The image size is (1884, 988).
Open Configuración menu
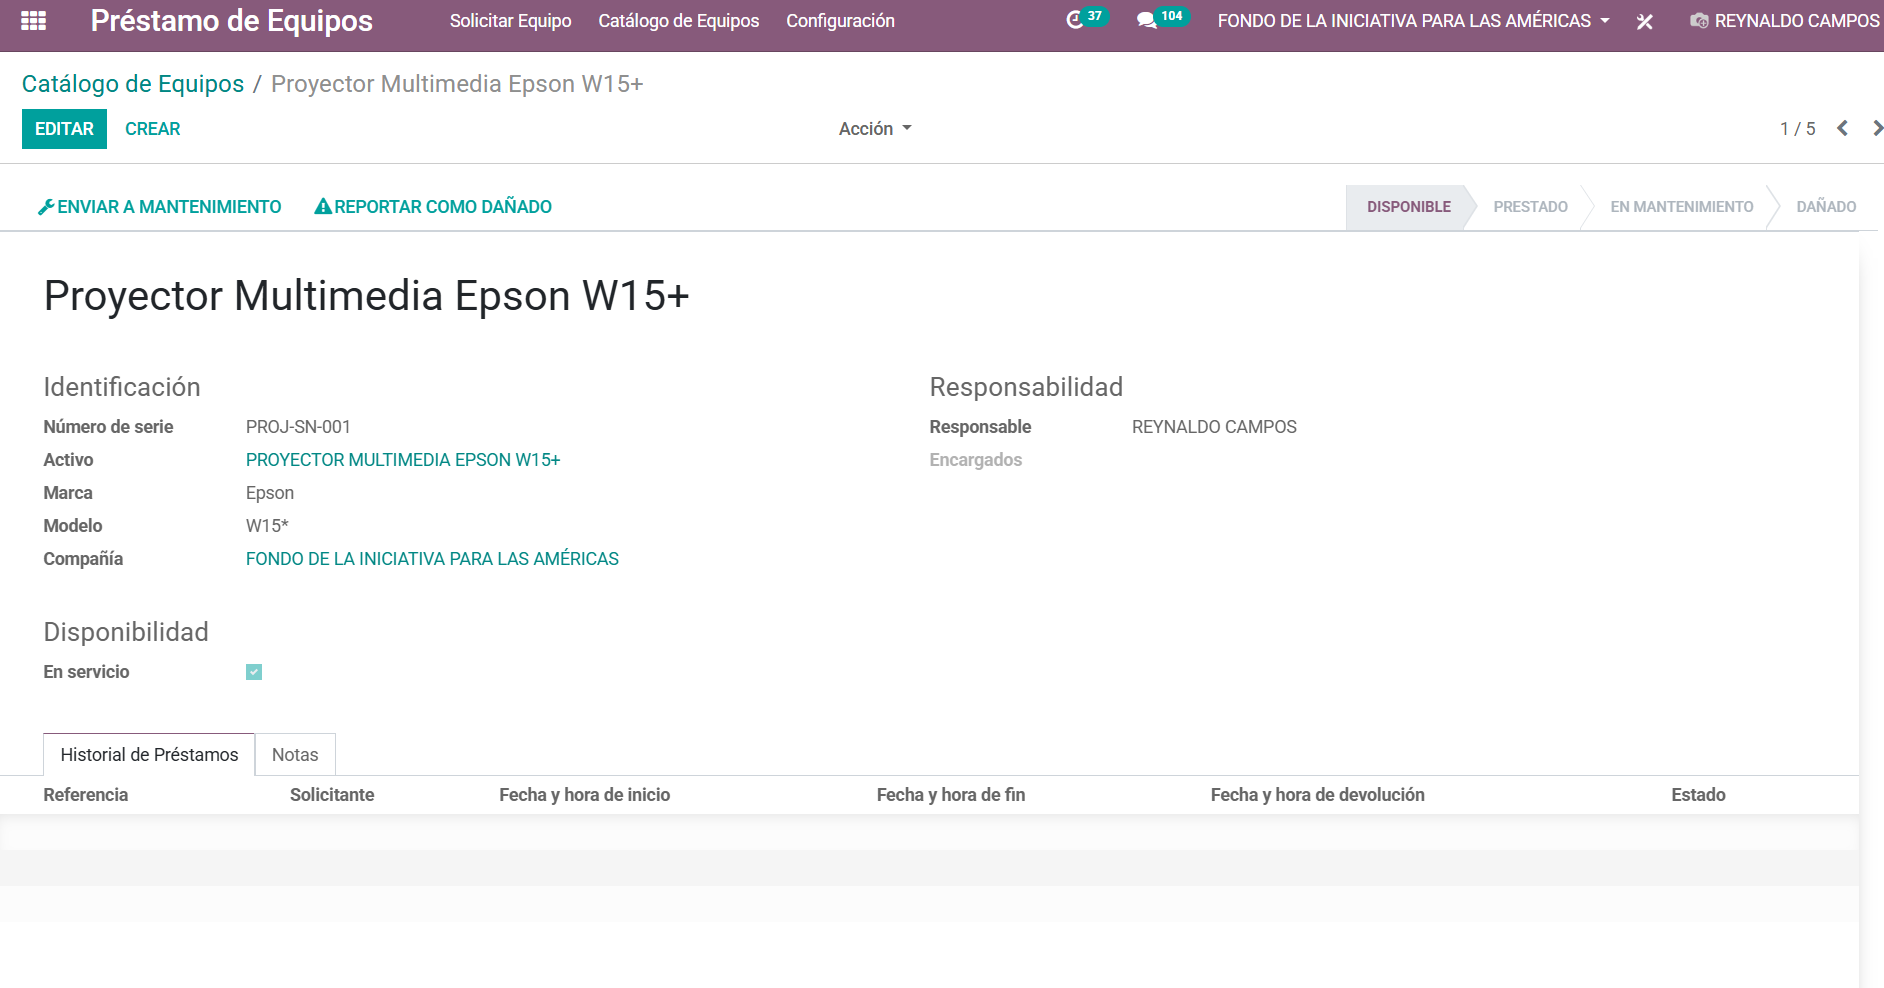(840, 21)
